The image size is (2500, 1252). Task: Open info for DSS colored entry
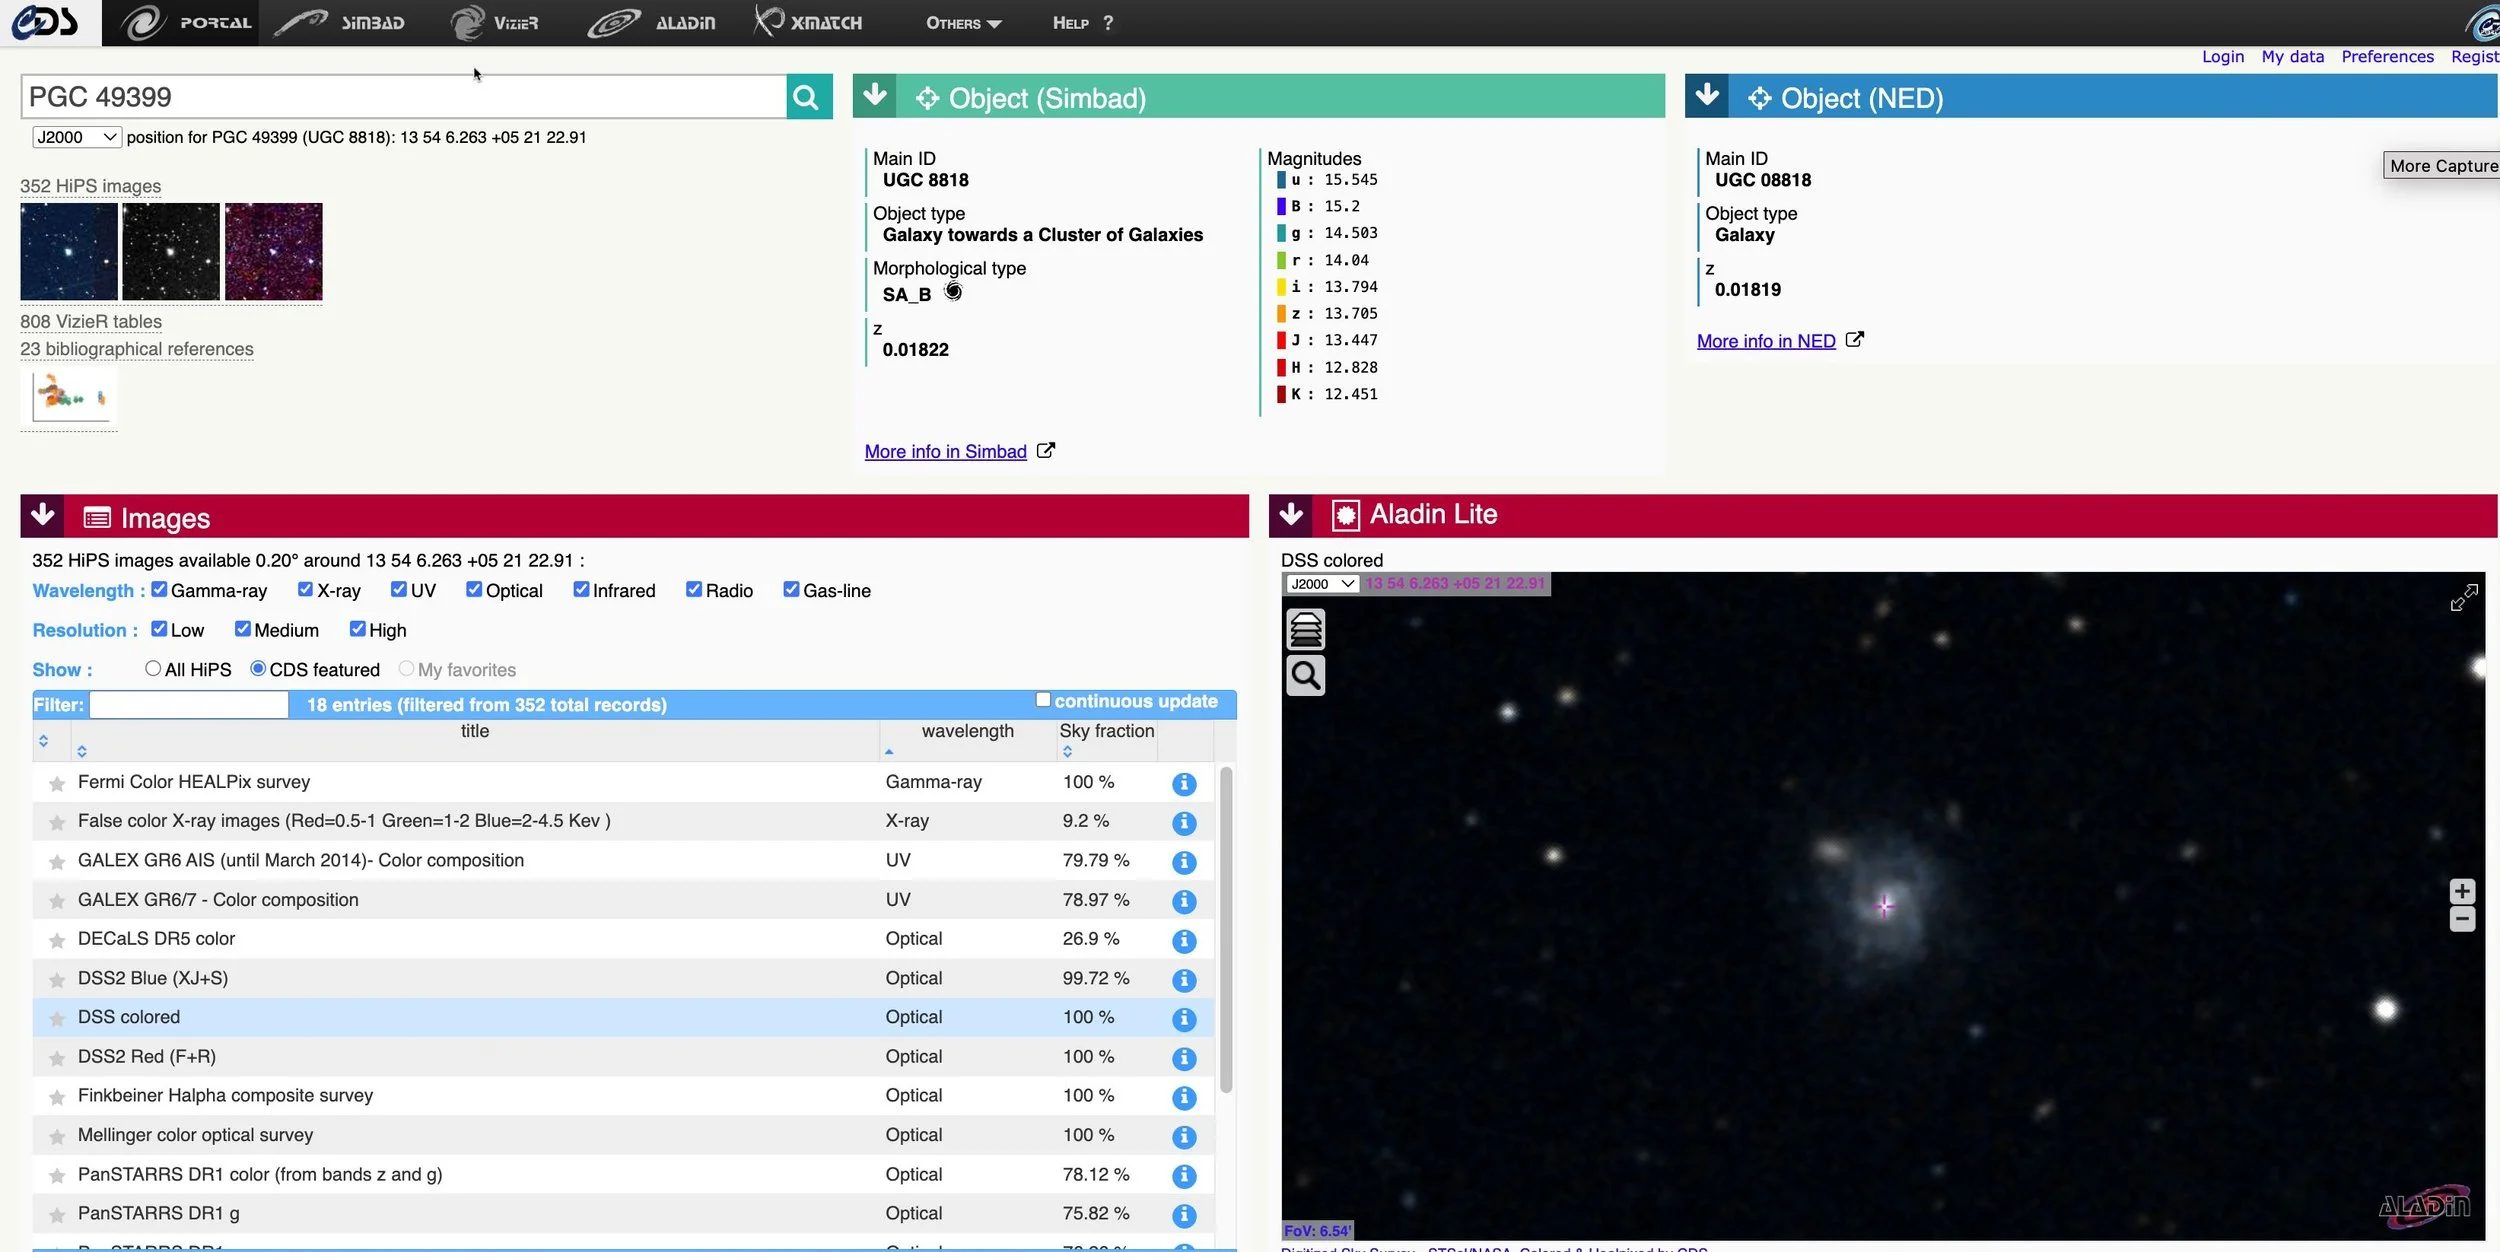pos(1184,1018)
